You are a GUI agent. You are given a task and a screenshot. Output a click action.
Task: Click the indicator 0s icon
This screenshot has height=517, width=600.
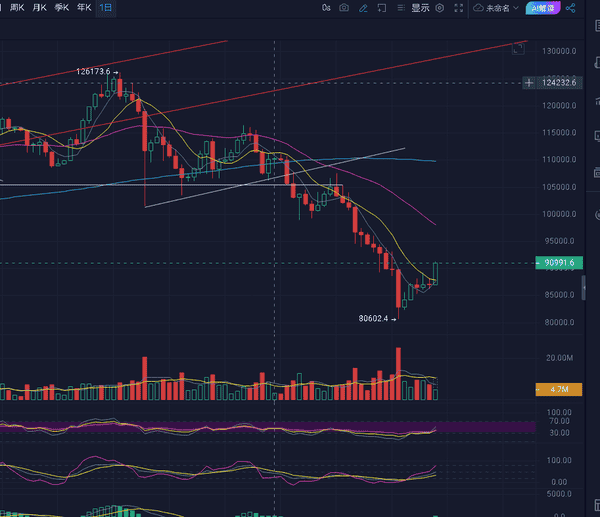pyautogui.click(x=325, y=7)
